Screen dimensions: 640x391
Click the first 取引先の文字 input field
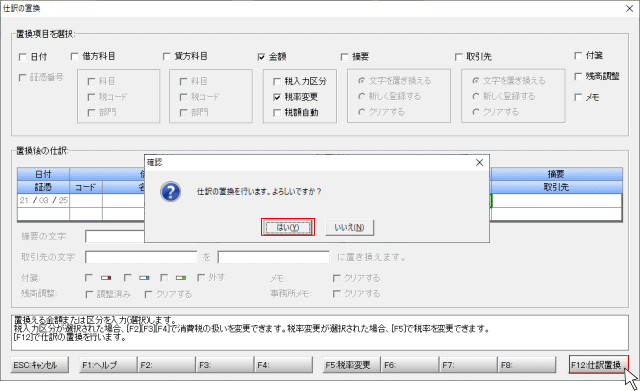[x=141, y=258]
